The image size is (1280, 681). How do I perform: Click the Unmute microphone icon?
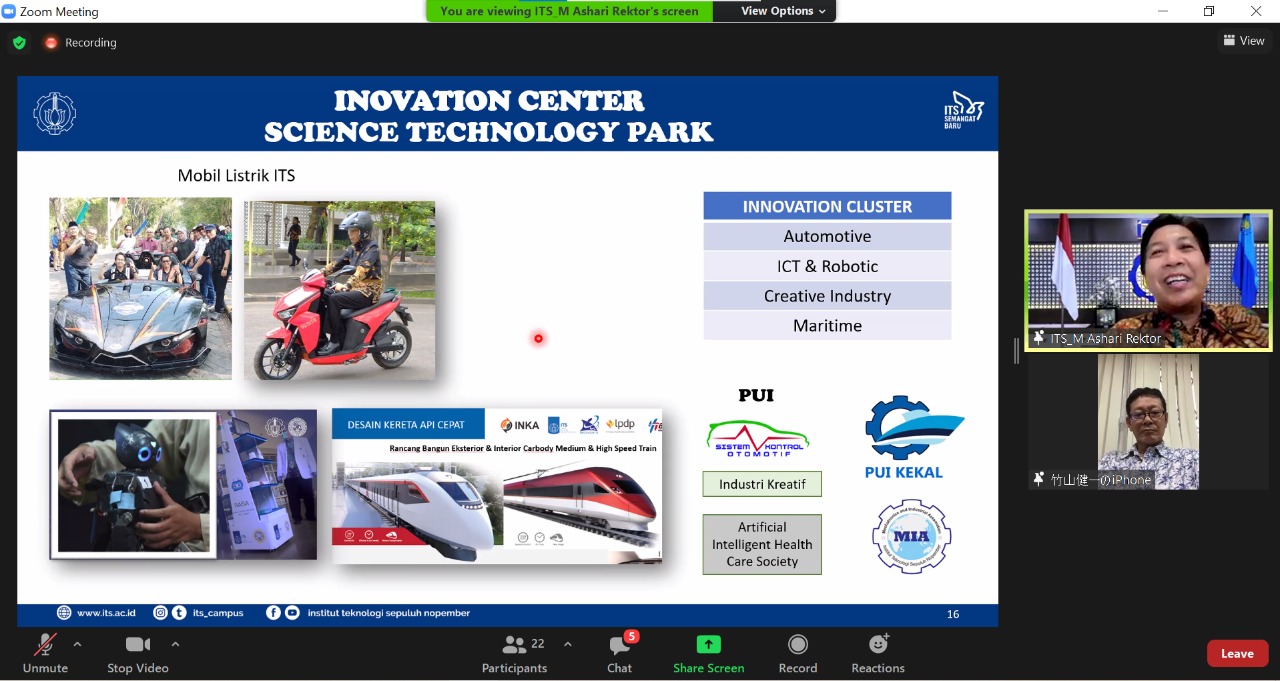pos(45,645)
